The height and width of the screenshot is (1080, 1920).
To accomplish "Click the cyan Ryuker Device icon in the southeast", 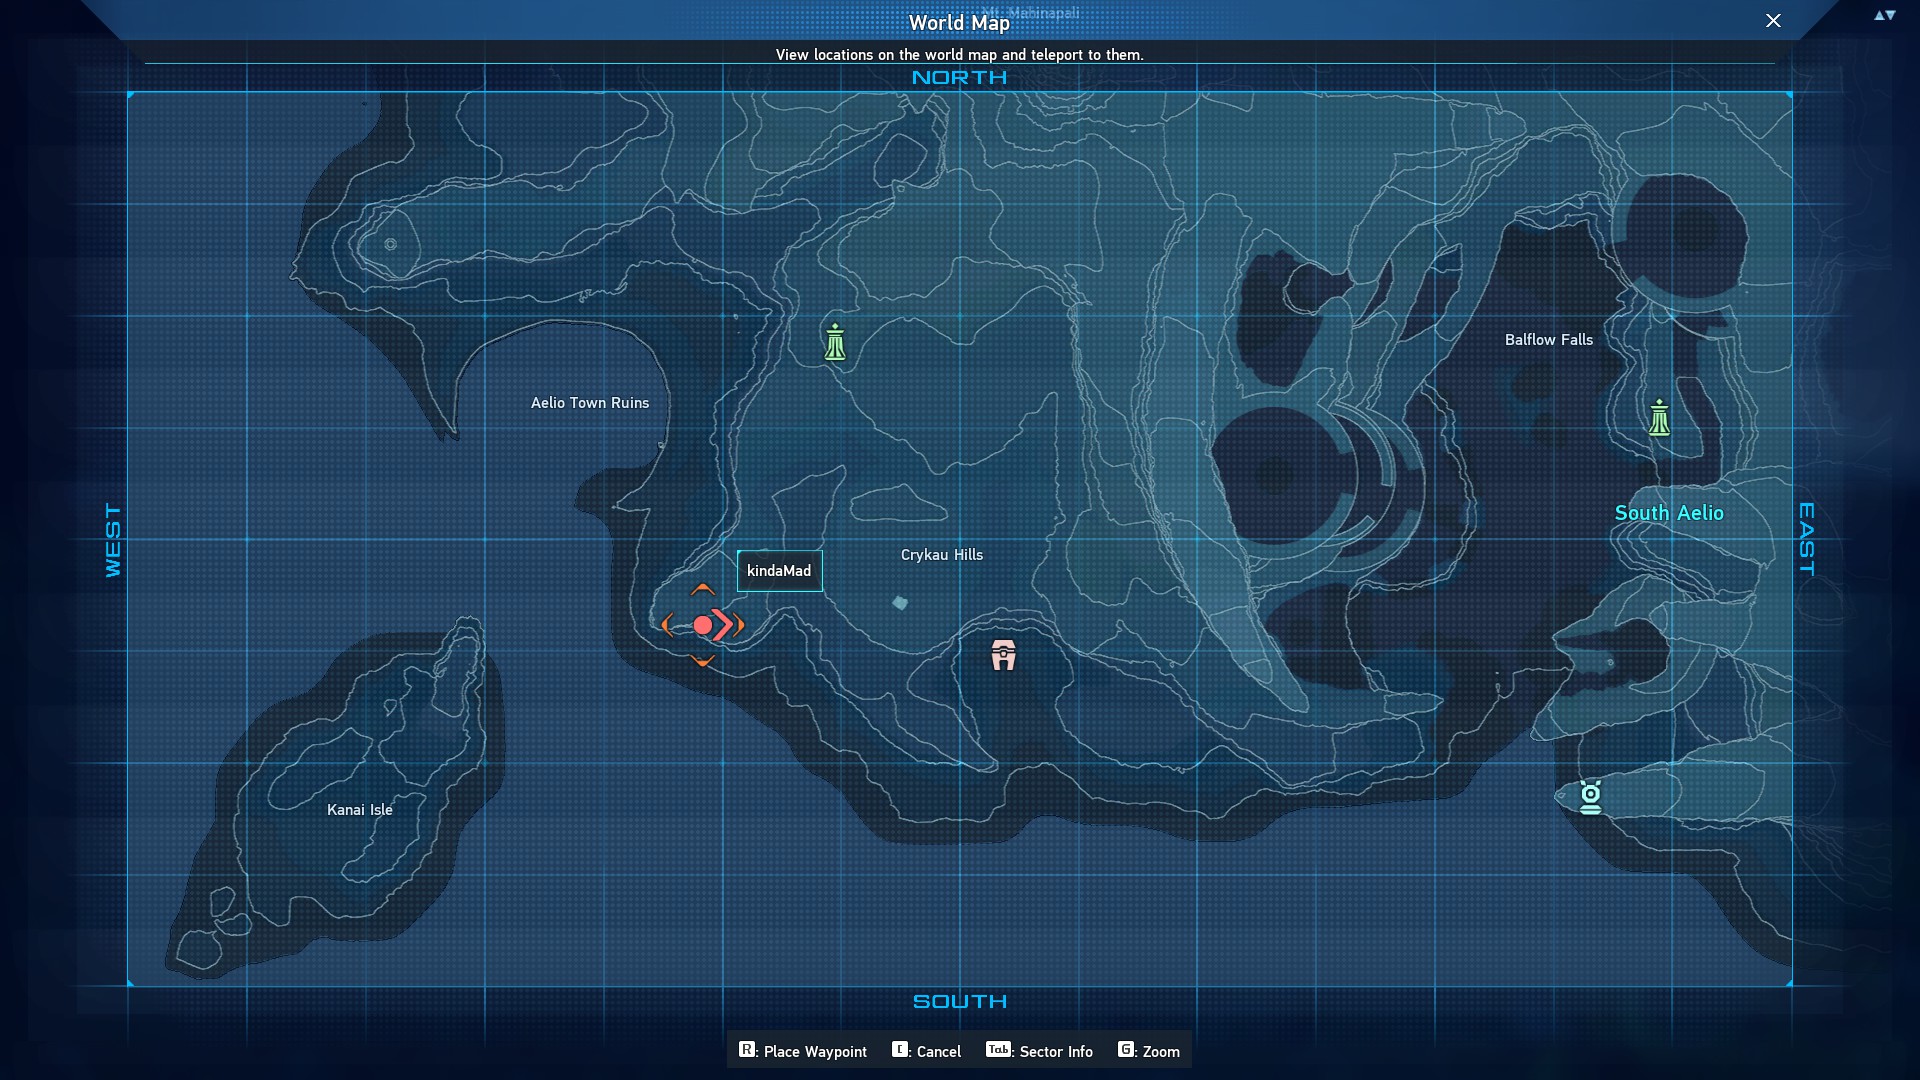I will [x=1590, y=797].
